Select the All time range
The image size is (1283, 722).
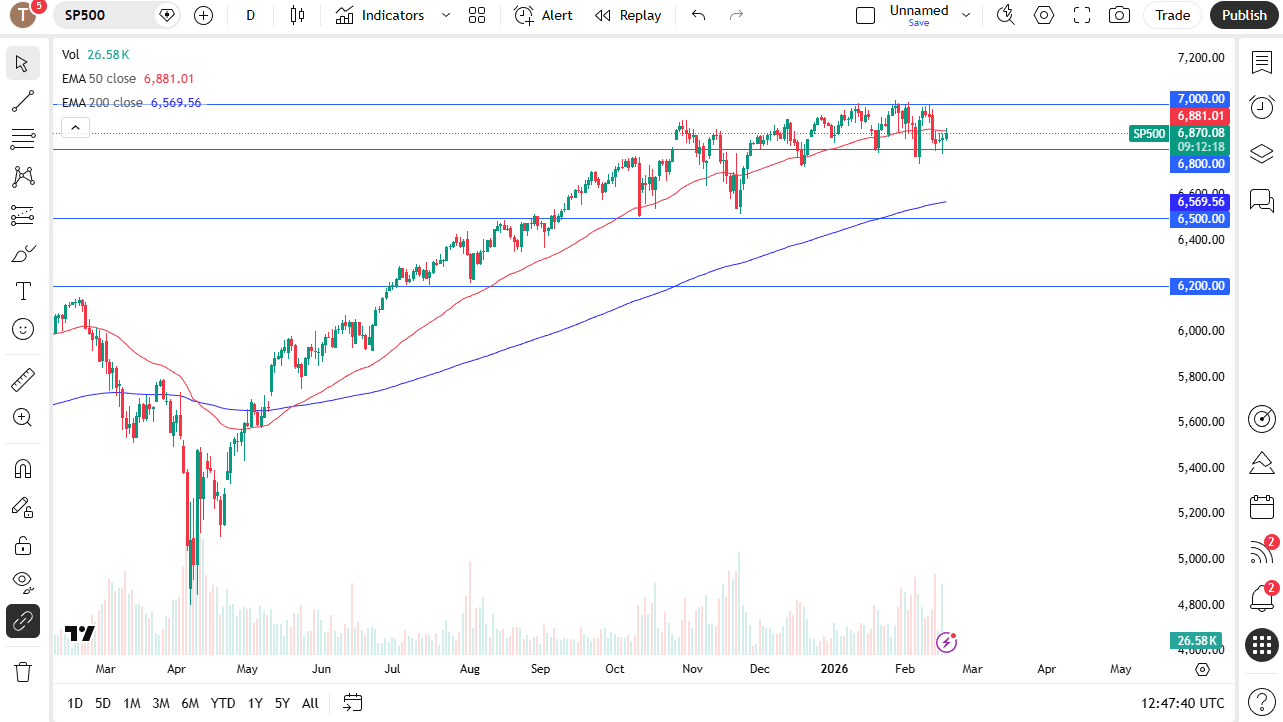[310, 703]
